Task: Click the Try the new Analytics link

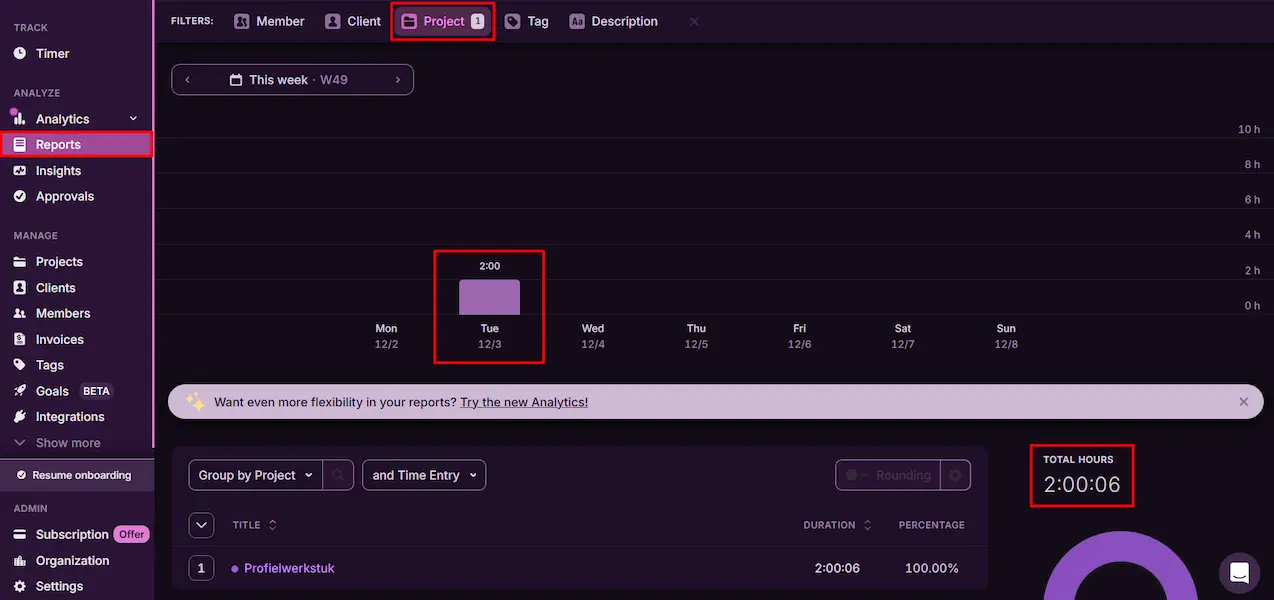Action: [x=524, y=402]
